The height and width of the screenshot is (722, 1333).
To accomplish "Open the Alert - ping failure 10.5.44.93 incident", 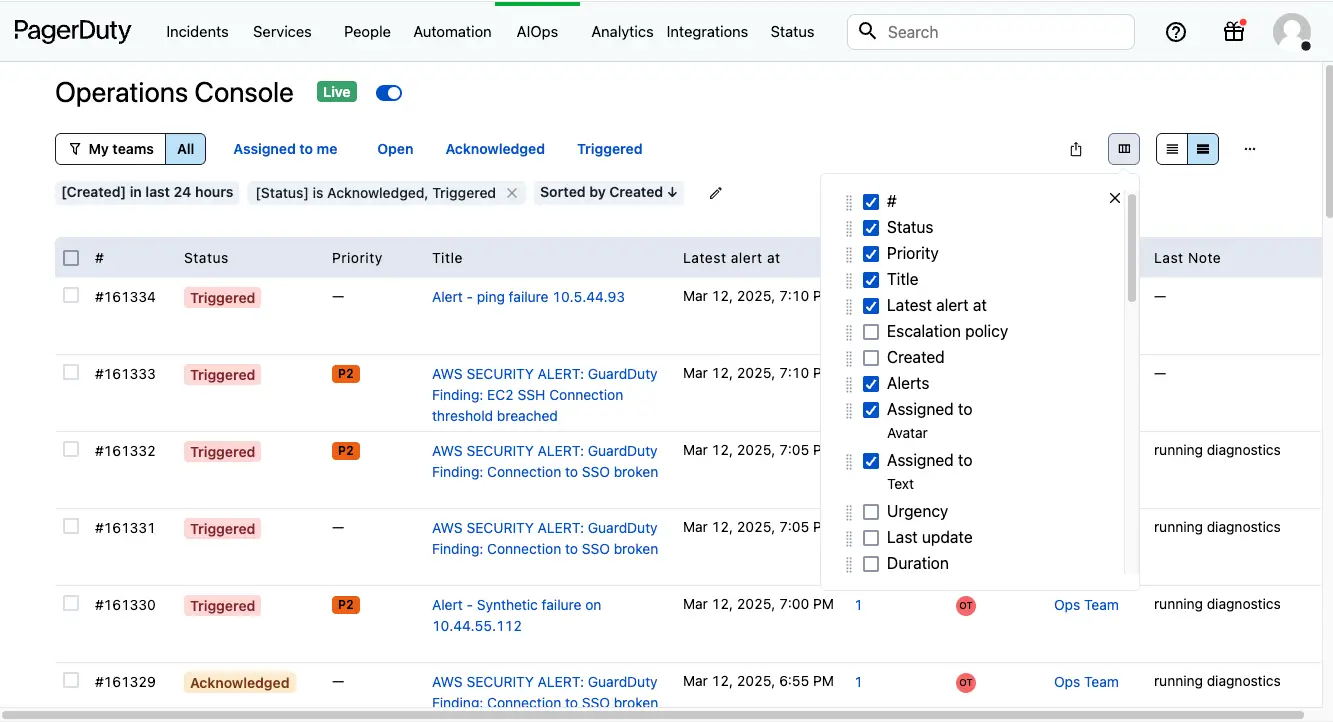I will click(528, 297).
